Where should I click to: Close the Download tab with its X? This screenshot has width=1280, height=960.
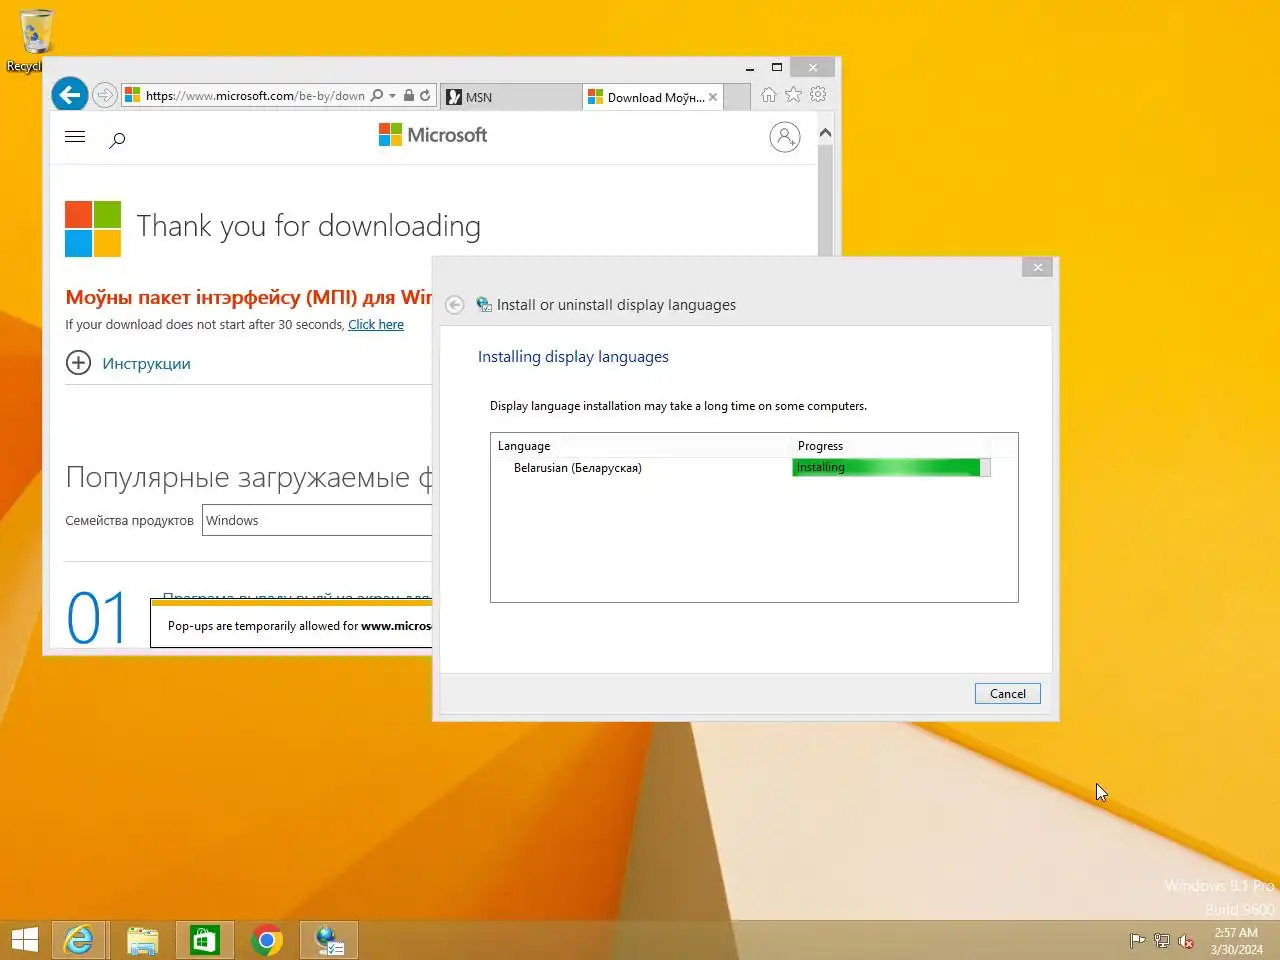(x=713, y=97)
